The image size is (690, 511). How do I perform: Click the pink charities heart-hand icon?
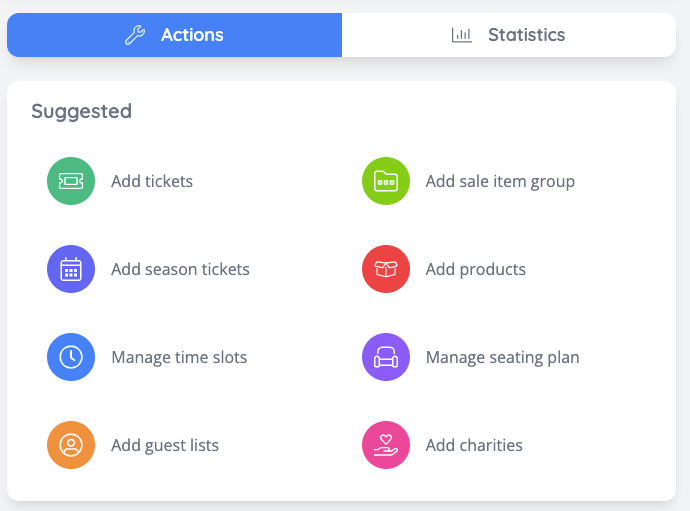tap(385, 446)
